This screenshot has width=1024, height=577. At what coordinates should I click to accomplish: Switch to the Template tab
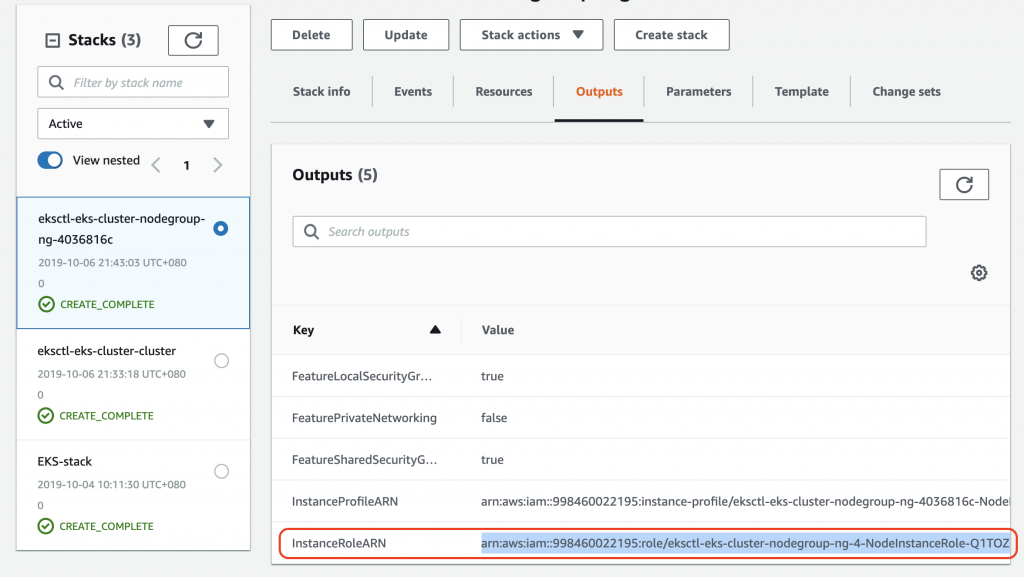pos(801,91)
